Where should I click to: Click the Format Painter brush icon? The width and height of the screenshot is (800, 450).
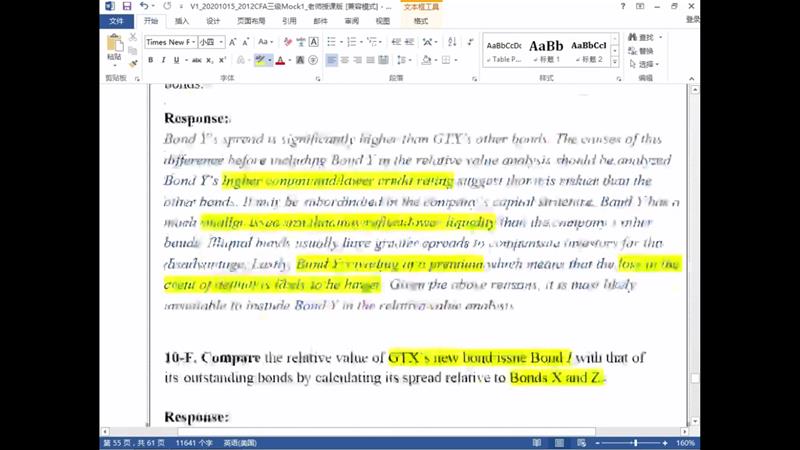[133, 64]
